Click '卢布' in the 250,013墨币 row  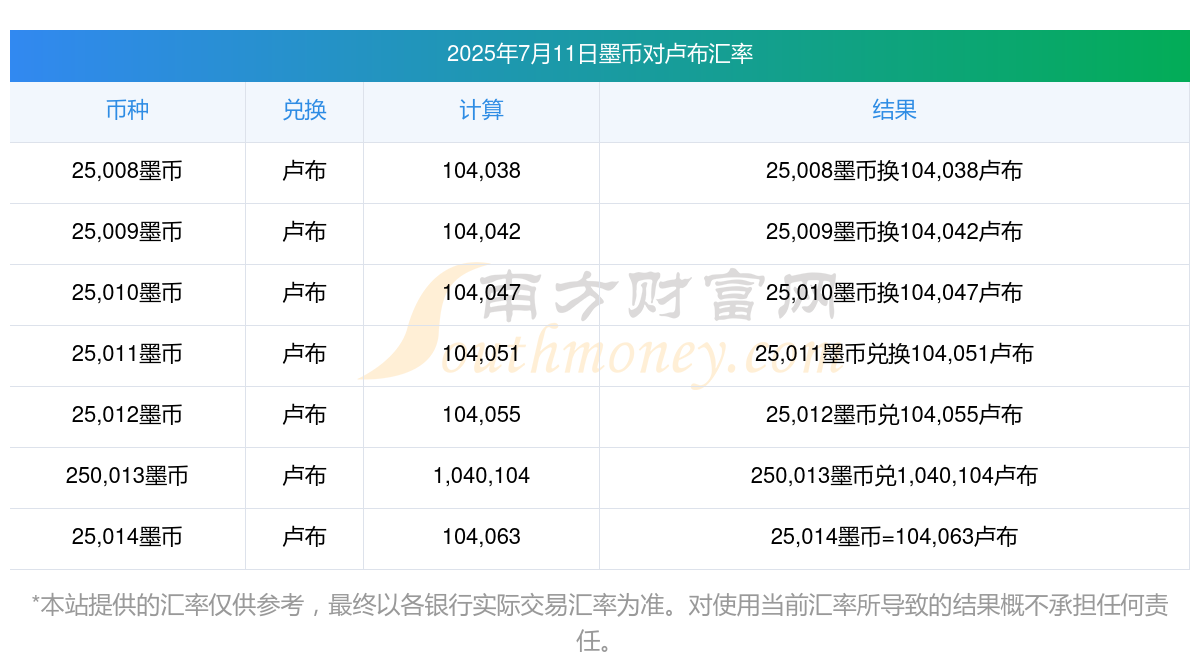pos(304,476)
